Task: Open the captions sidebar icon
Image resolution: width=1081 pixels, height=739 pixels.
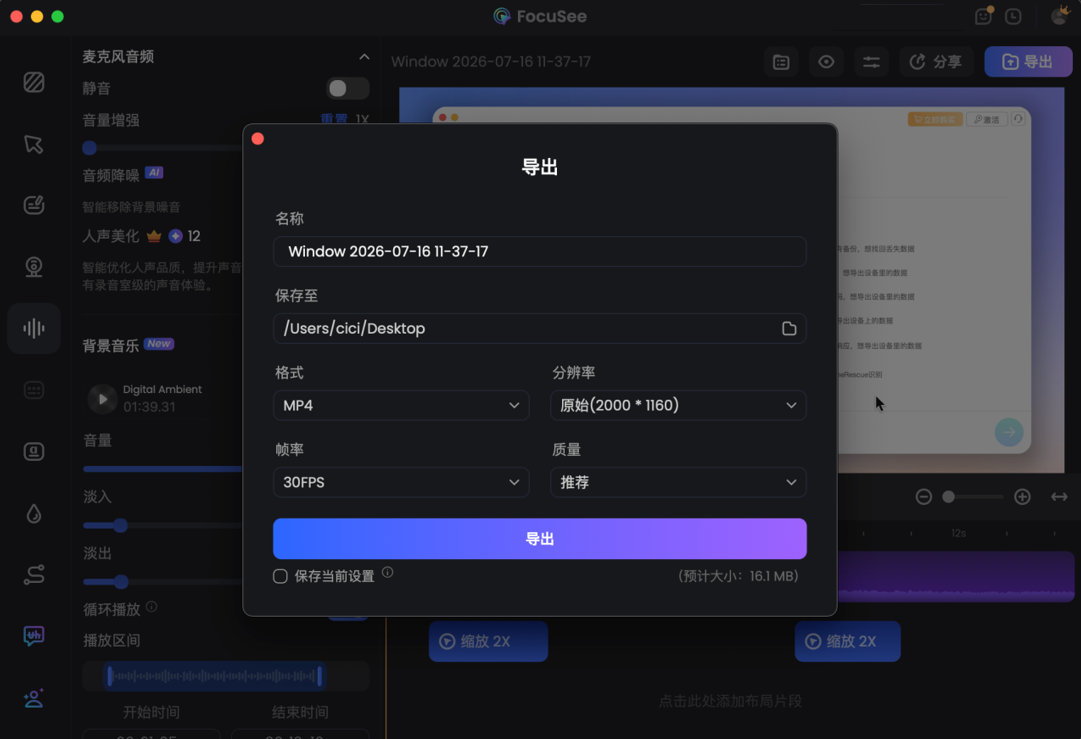Action: coord(34,390)
